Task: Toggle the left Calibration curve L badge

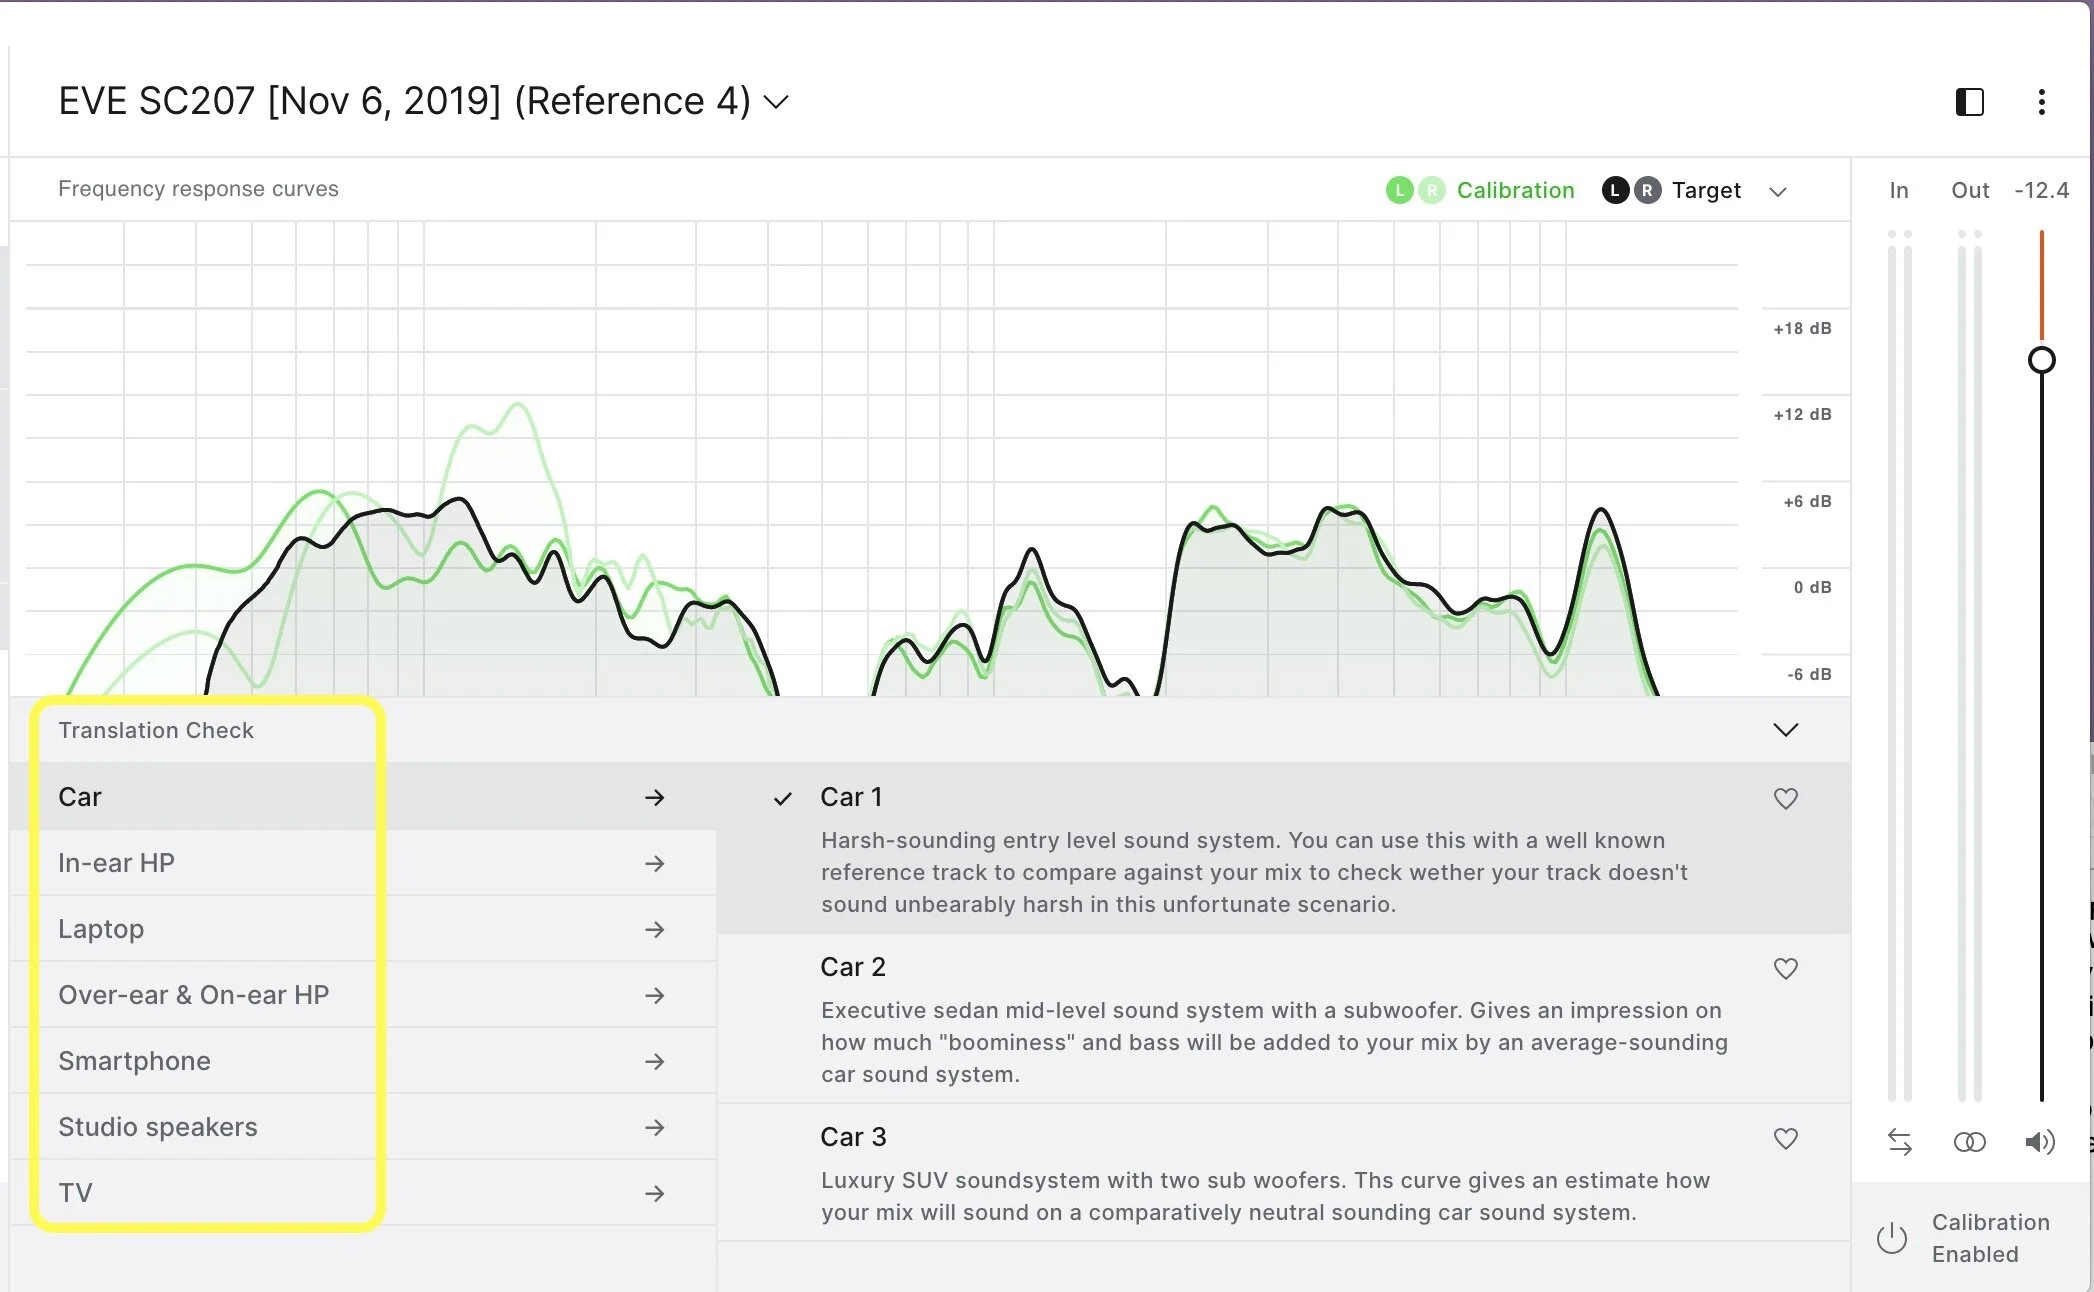Action: (1399, 190)
